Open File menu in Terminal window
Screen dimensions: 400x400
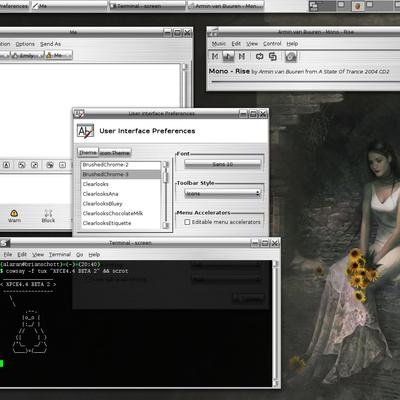8,255
